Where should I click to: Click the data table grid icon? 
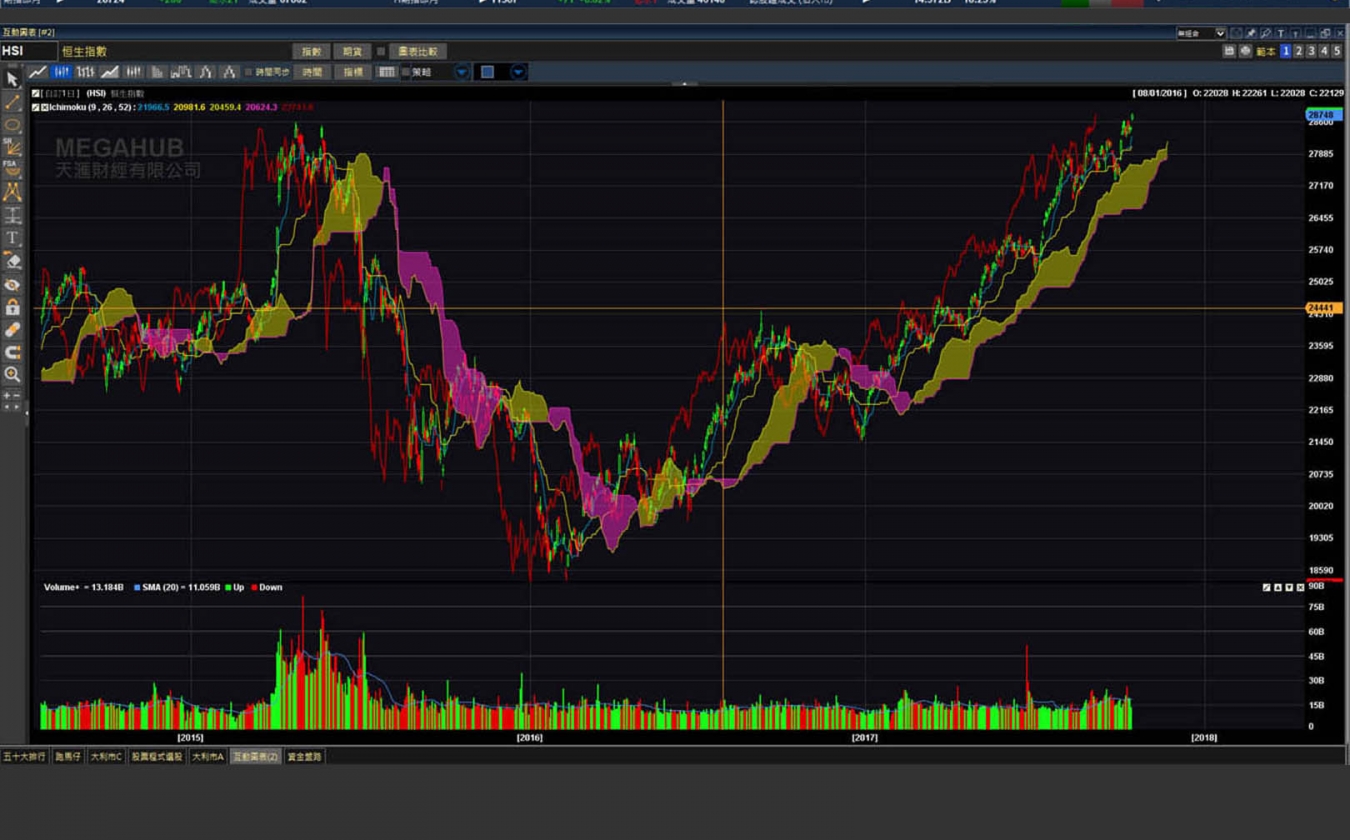tap(386, 72)
